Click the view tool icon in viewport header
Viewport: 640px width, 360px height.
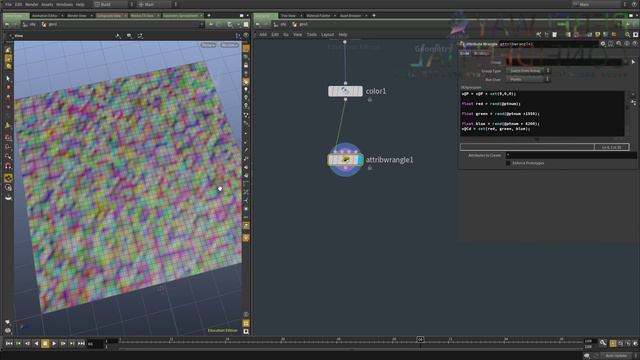click(x=11, y=36)
